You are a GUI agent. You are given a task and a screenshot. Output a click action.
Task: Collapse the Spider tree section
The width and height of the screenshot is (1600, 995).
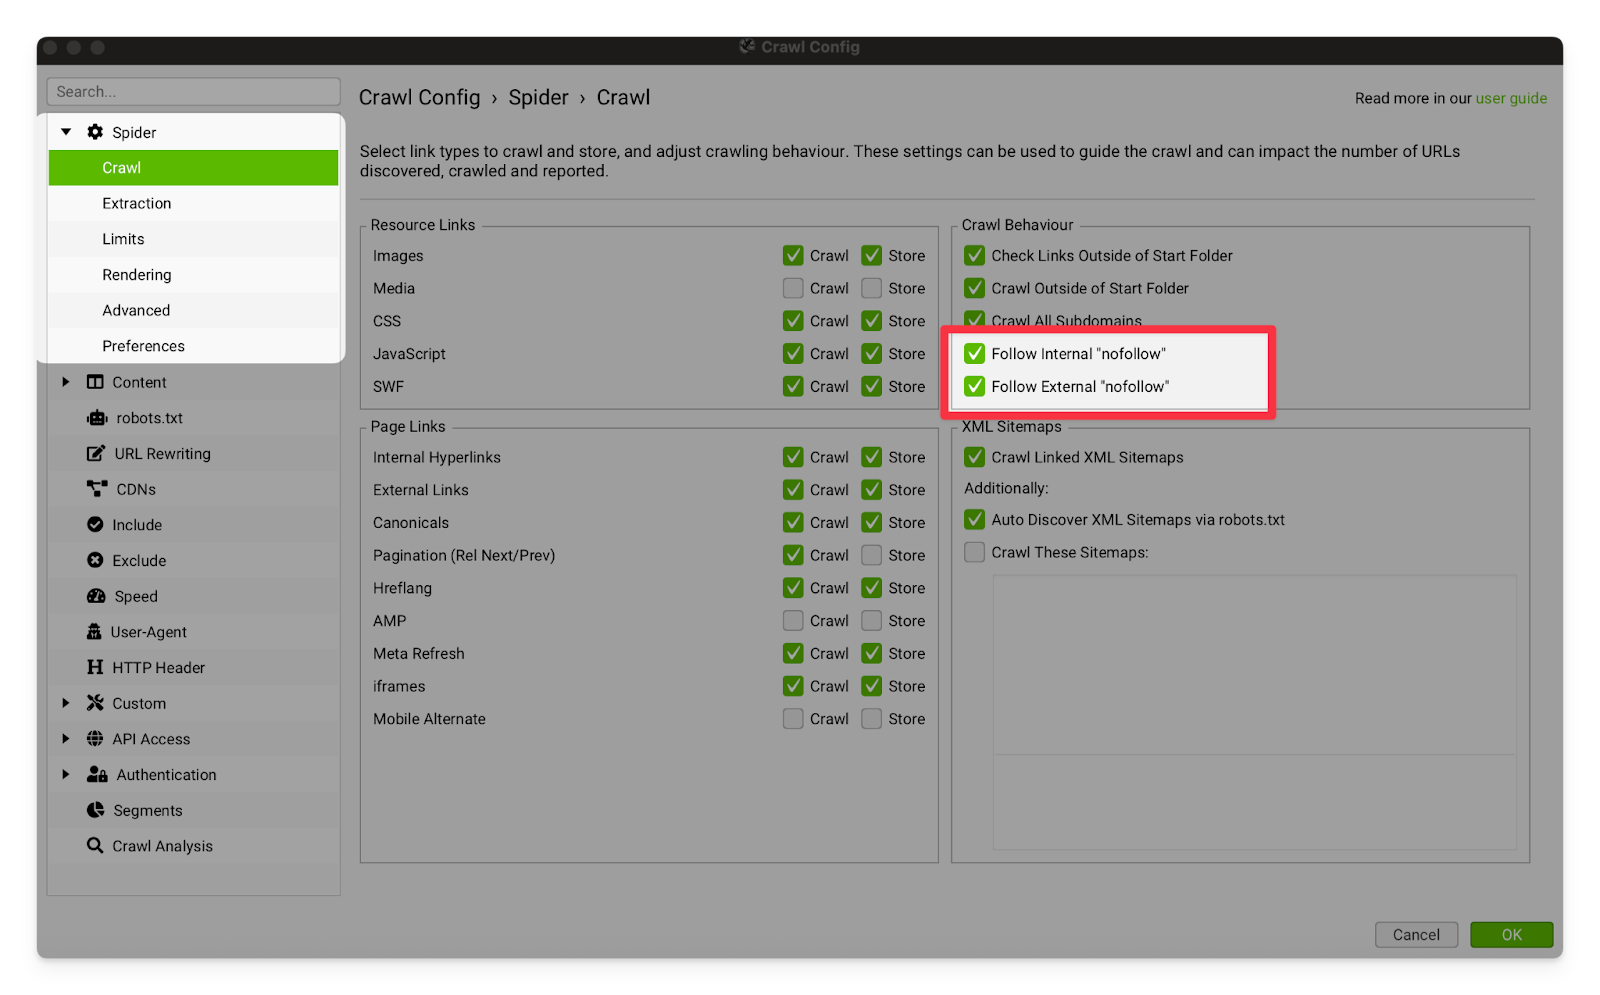coord(66,132)
